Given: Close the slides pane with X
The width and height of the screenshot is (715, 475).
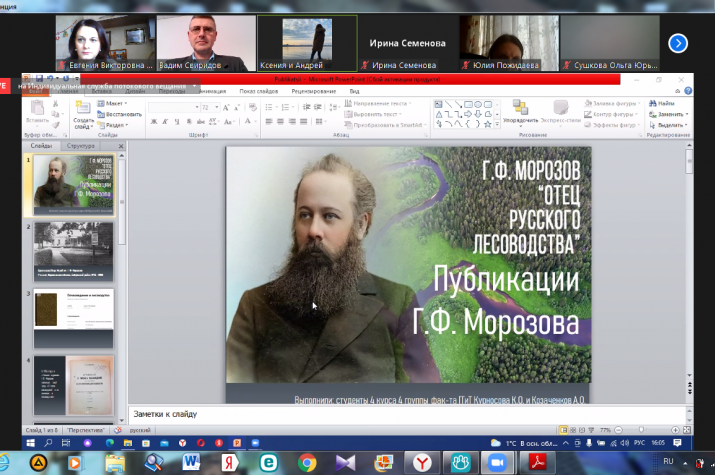Looking at the screenshot, I should (121, 146).
